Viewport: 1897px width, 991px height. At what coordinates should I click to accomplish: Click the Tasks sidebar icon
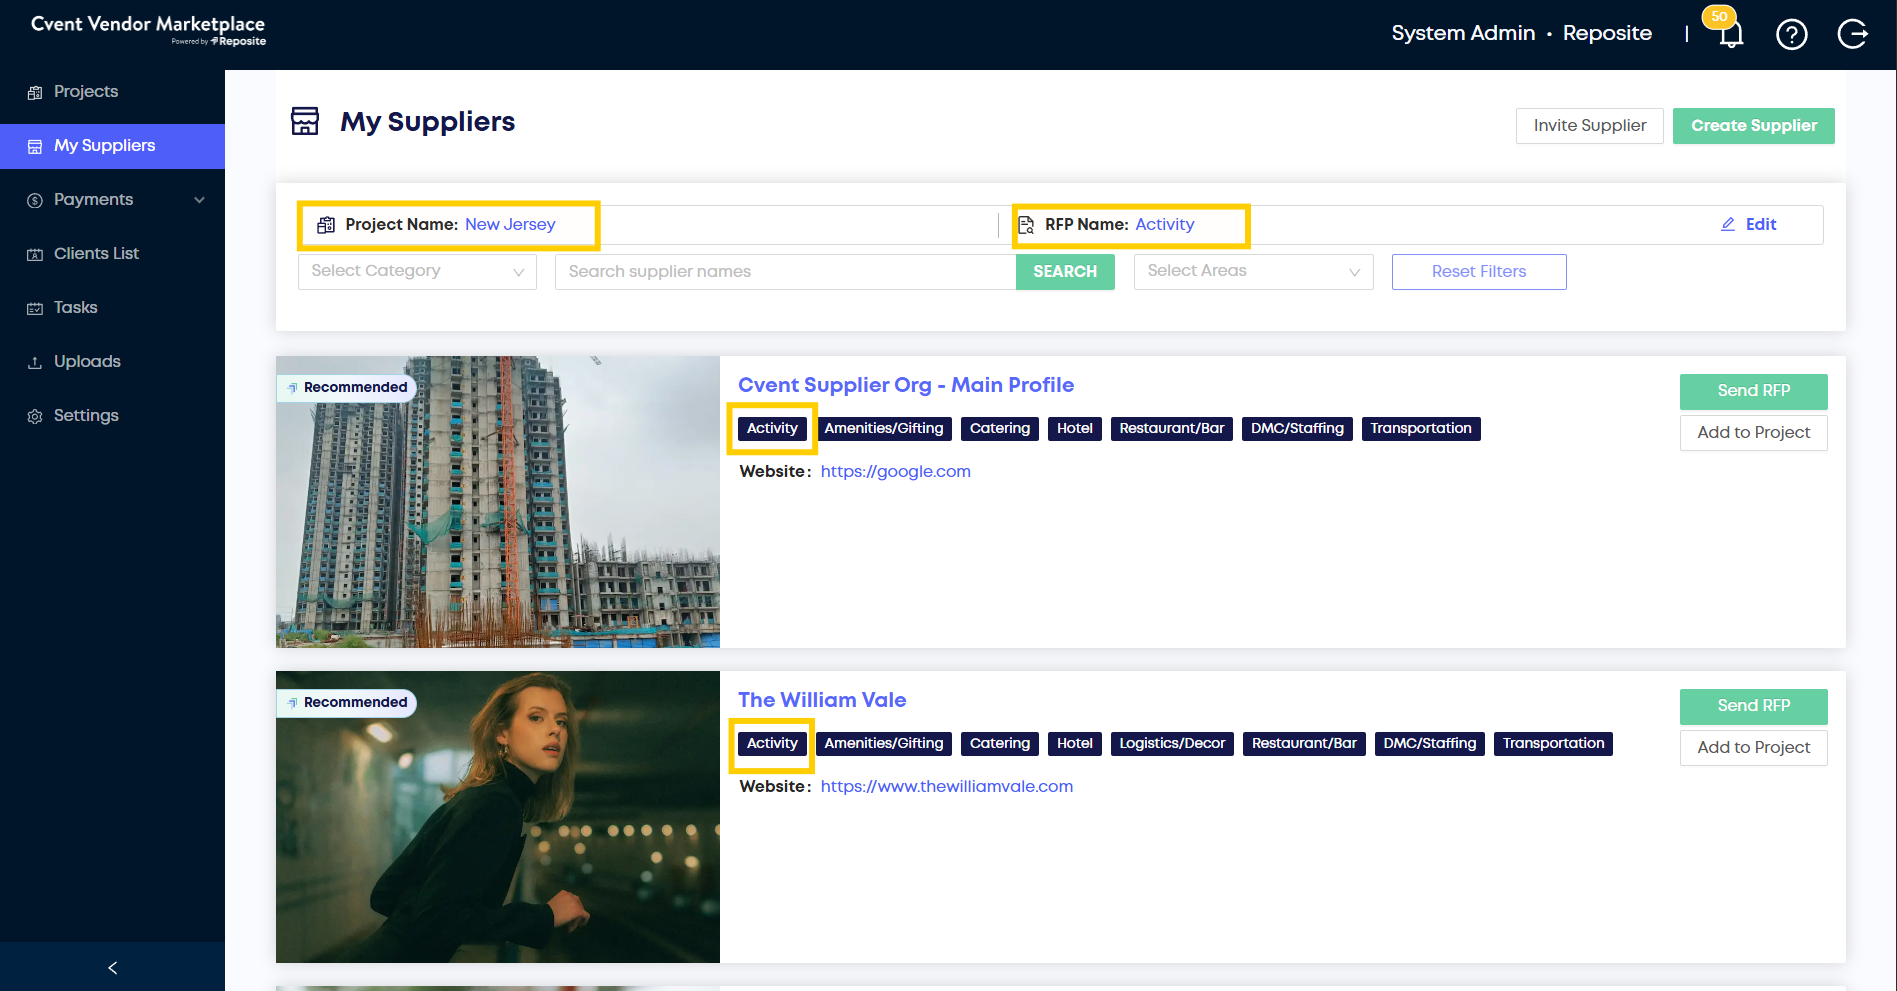35,308
